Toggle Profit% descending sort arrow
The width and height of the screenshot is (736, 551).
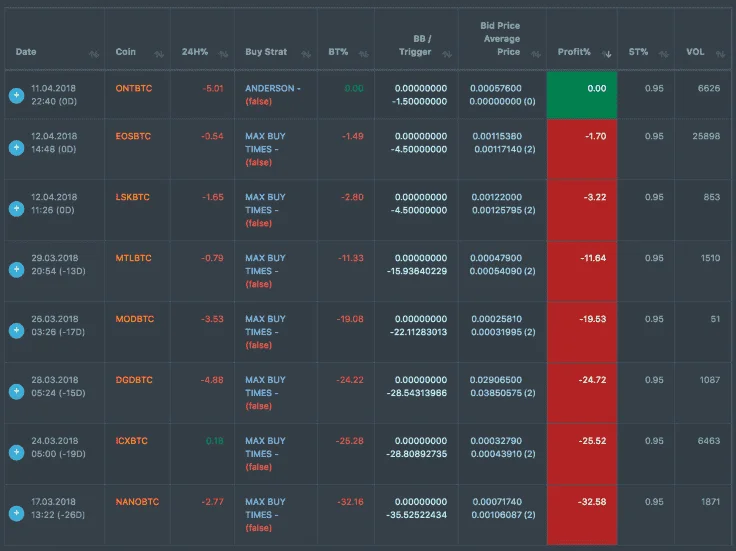(x=607, y=54)
